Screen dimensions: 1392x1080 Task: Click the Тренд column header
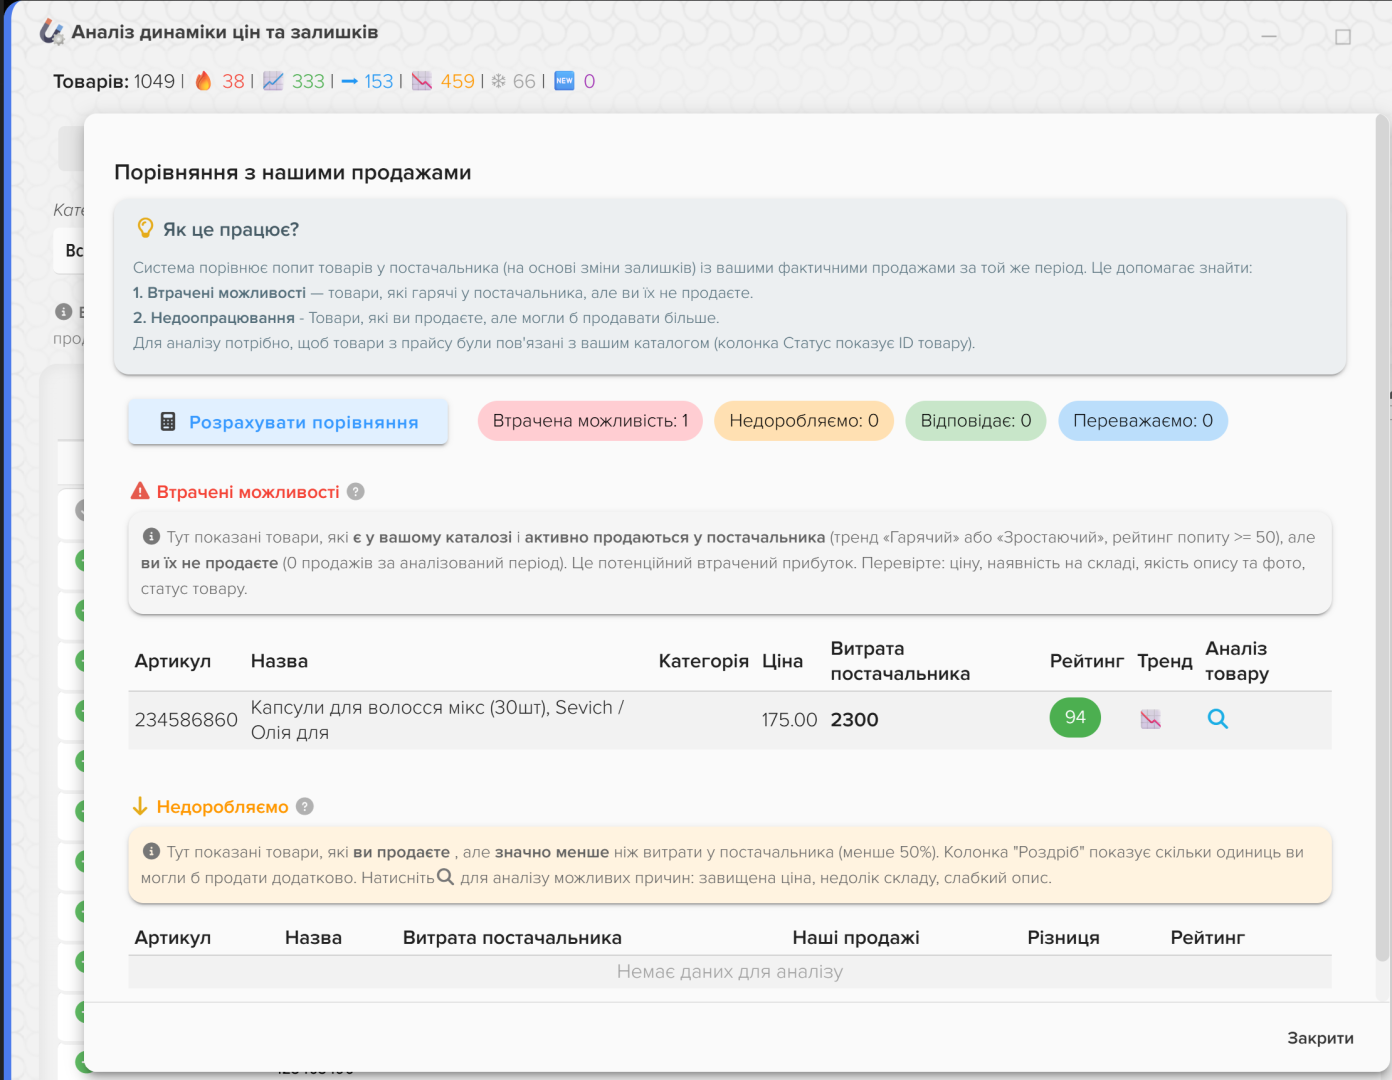tap(1164, 661)
